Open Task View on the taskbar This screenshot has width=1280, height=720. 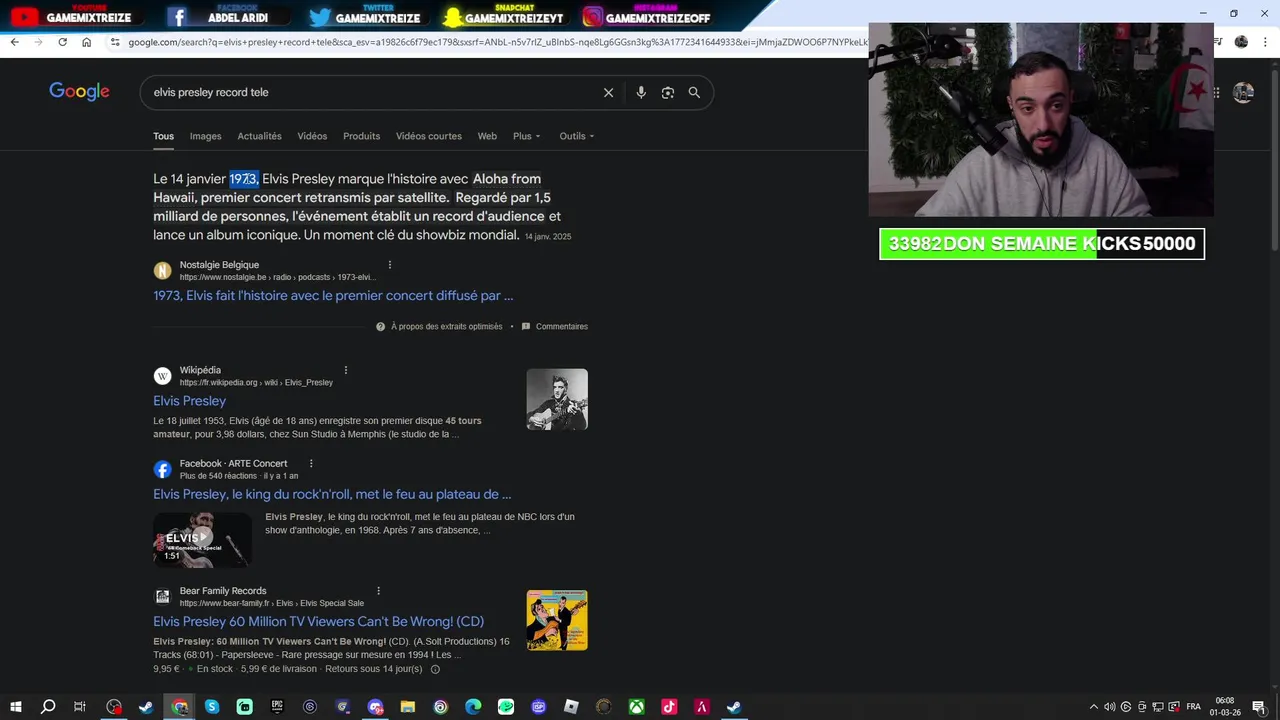pos(80,707)
